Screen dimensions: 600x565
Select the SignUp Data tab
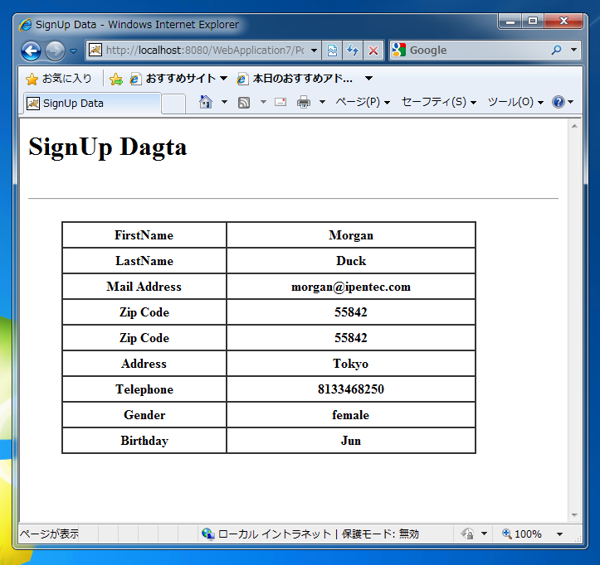point(92,103)
